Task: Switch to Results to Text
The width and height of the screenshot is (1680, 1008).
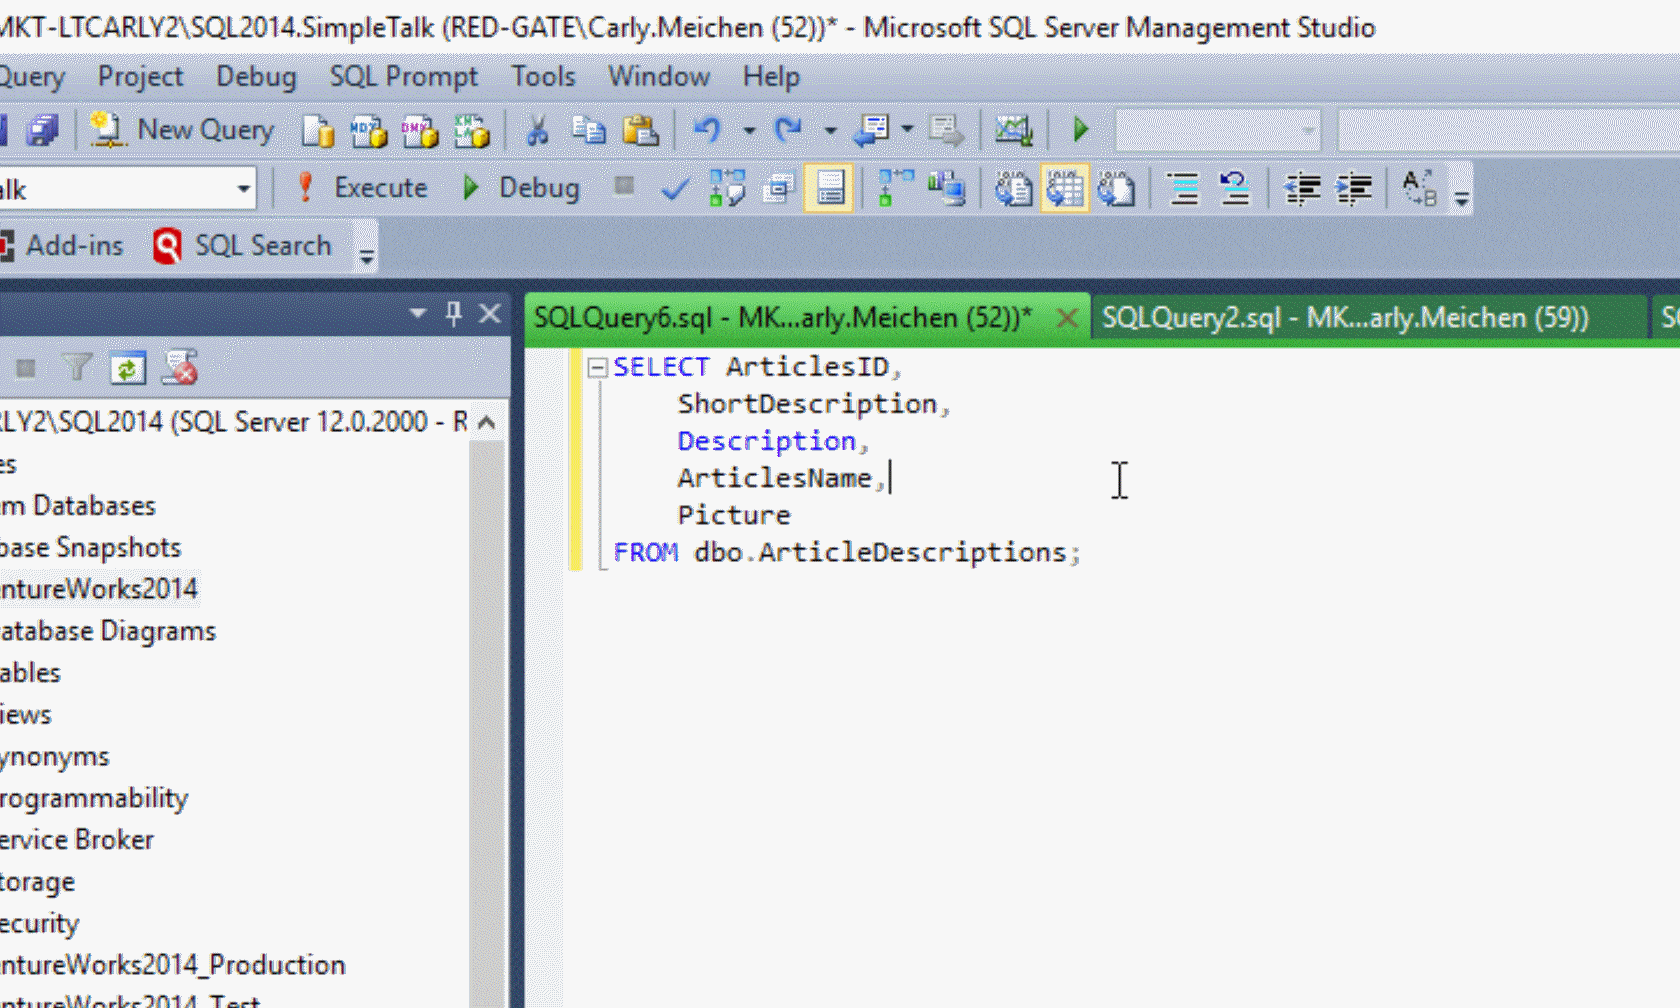Action: pyautogui.click(x=1013, y=188)
